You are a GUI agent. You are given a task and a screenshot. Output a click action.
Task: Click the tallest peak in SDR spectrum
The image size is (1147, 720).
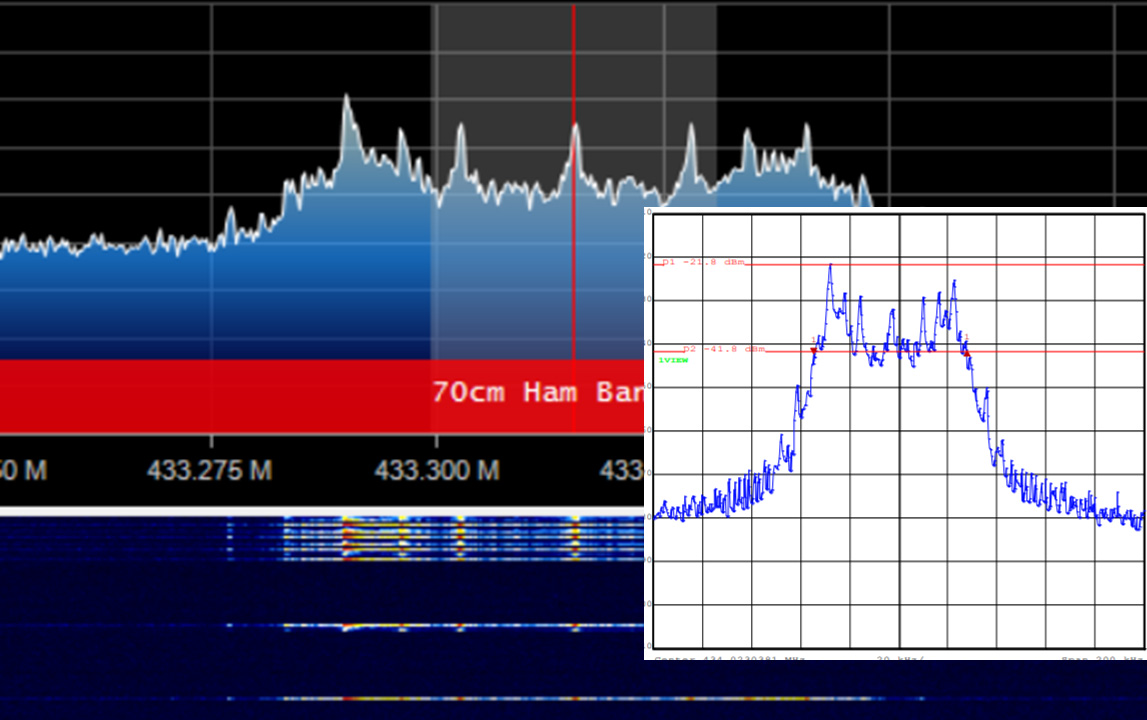point(346,99)
